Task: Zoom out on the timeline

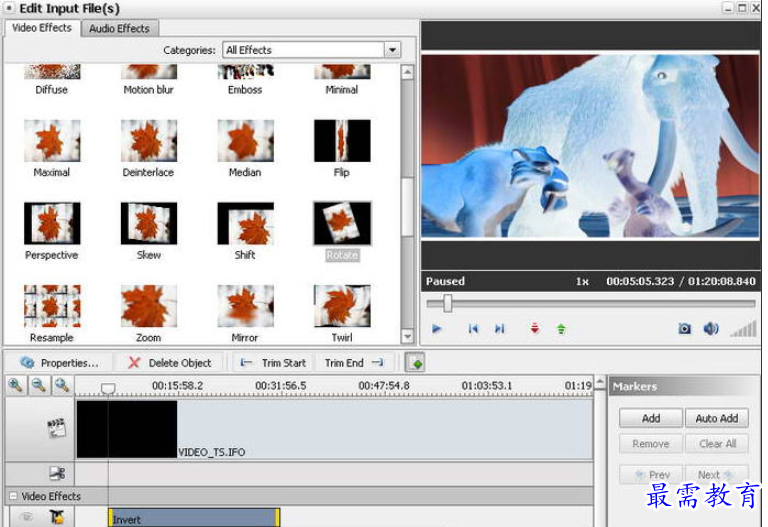Action: coord(39,385)
